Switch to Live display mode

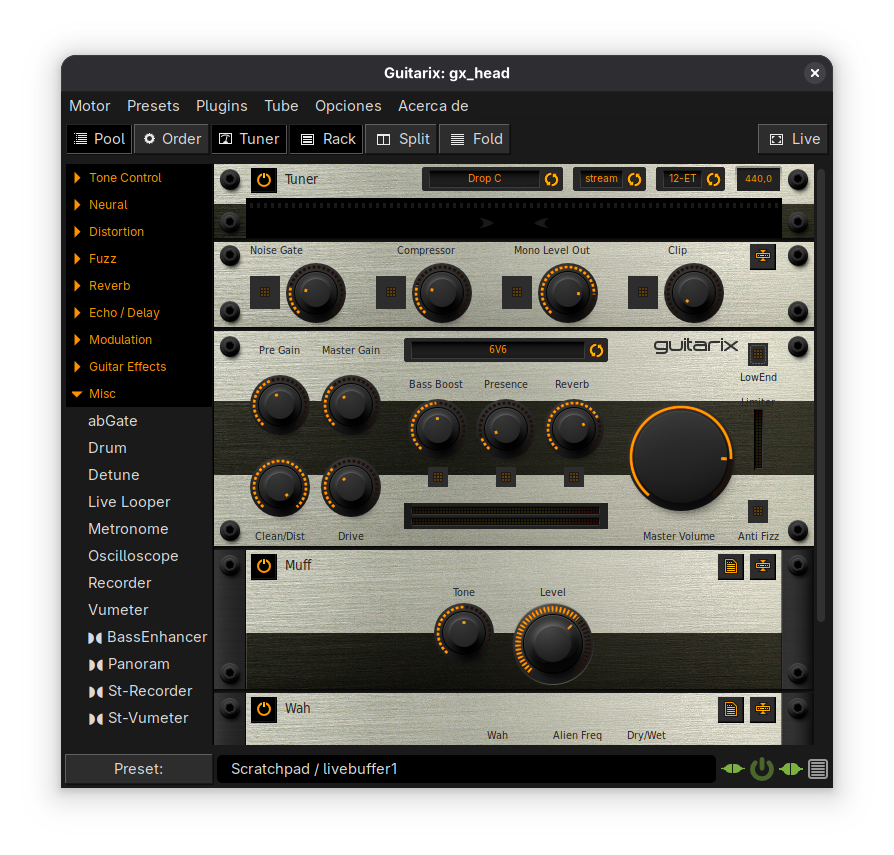pyautogui.click(x=793, y=139)
